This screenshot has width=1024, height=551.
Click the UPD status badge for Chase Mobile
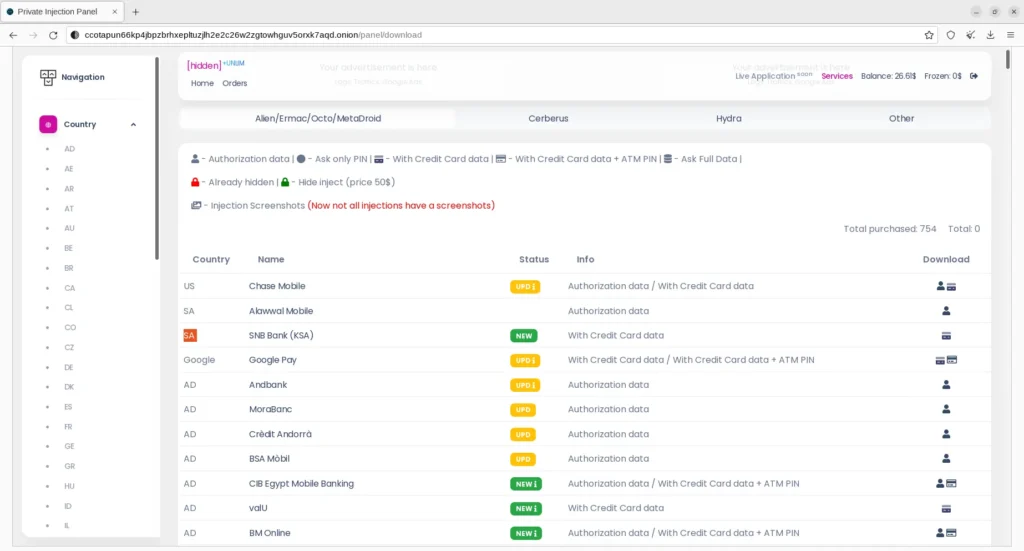tap(525, 287)
